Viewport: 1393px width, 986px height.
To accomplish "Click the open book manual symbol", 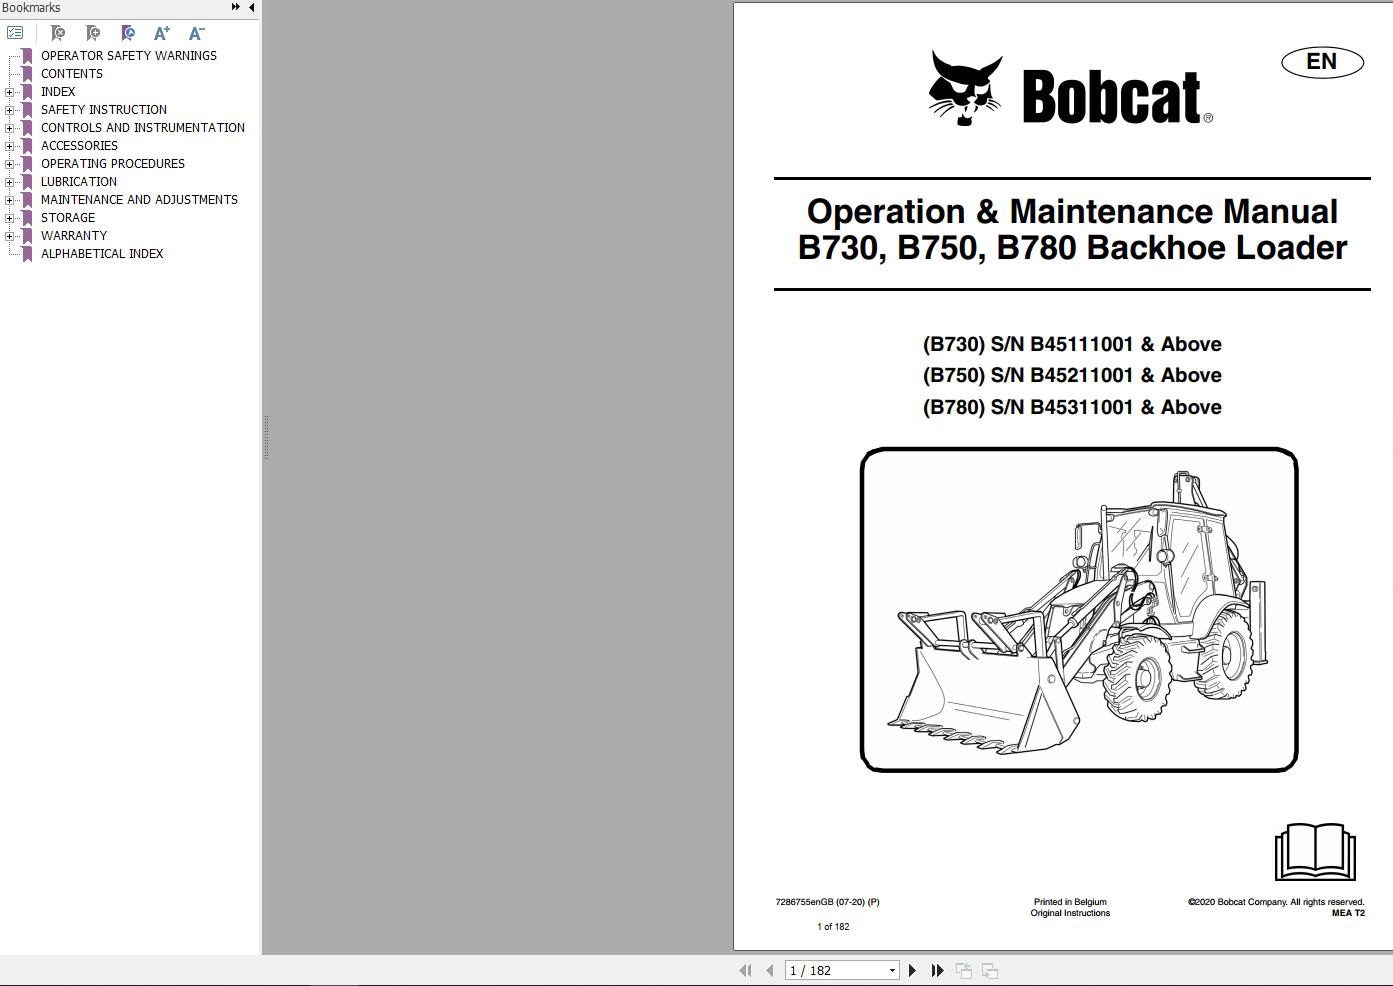I will (x=1315, y=852).
